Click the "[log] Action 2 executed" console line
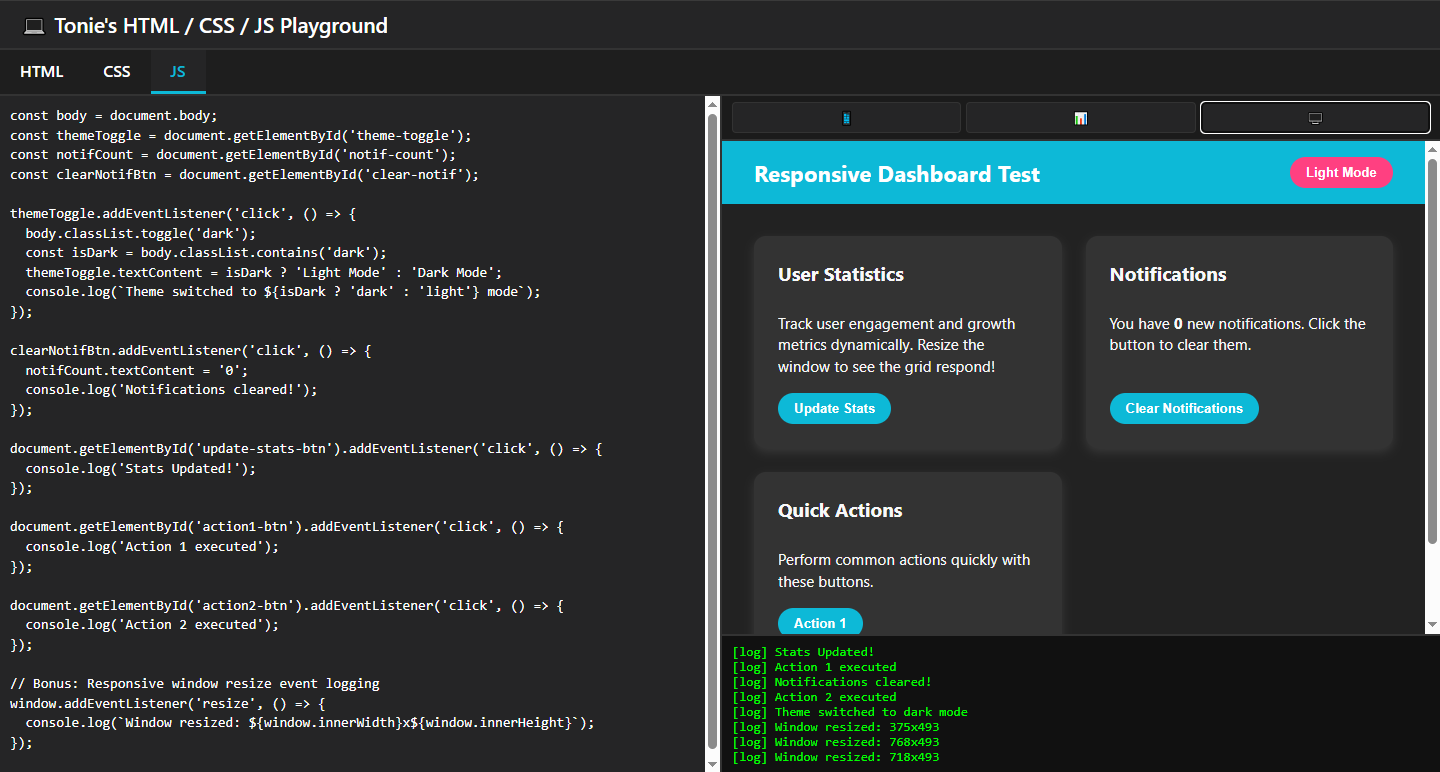The height and width of the screenshot is (772, 1440). (x=814, y=697)
